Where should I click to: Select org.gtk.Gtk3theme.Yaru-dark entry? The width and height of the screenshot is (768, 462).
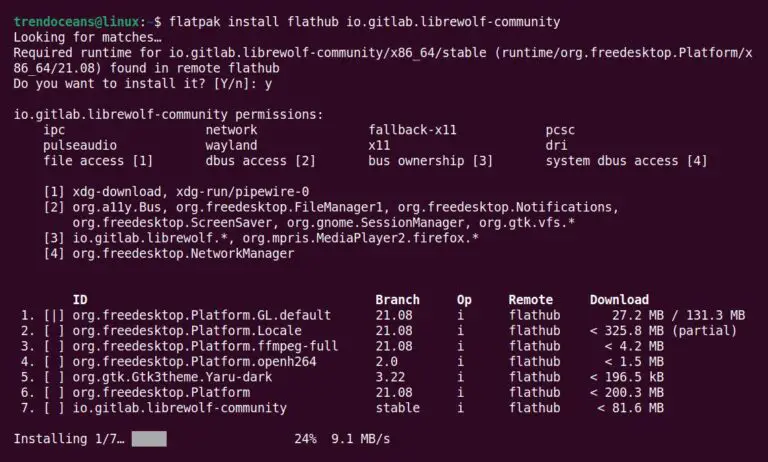point(172,377)
